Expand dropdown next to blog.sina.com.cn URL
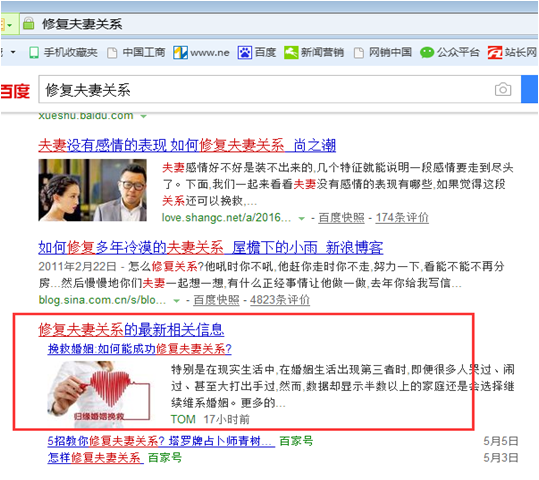Screen dimensions: 539x480 [x=176, y=301]
